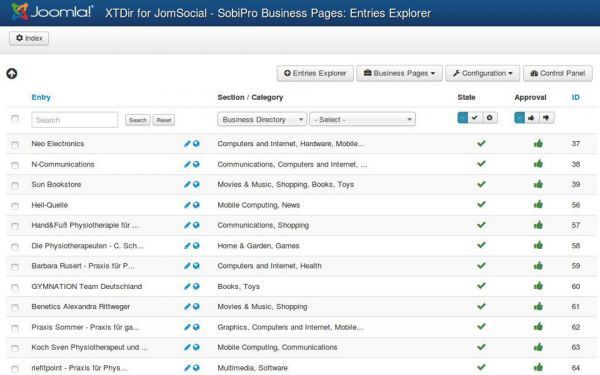Open the Entries Explorer toolbar button
The image size is (600, 375).
[315, 73]
